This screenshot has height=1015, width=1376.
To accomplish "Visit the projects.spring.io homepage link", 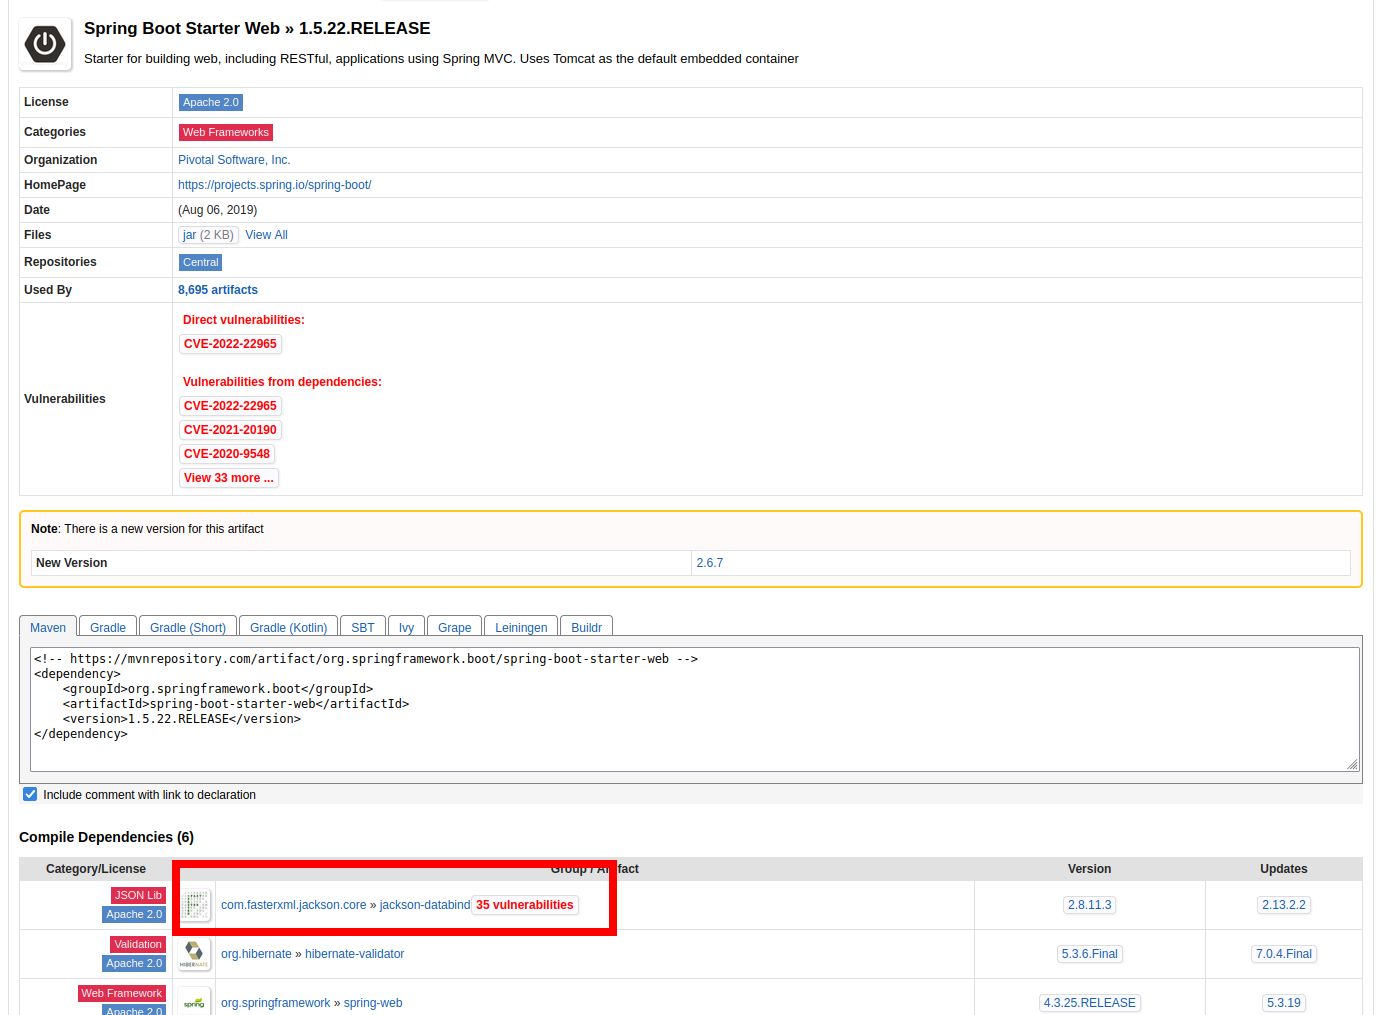I will coord(275,185).
